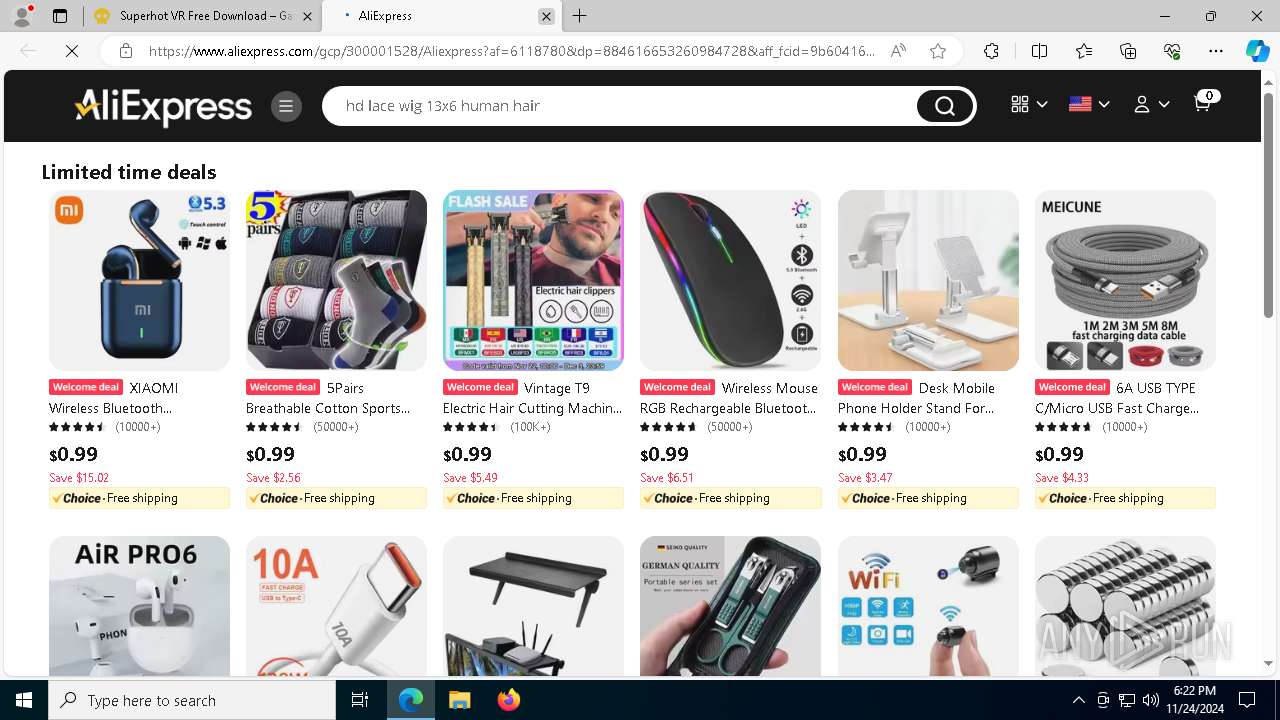1280x720 pixels.
Task: Add this page to browser favorites star
Action: (x=938, y=51)
